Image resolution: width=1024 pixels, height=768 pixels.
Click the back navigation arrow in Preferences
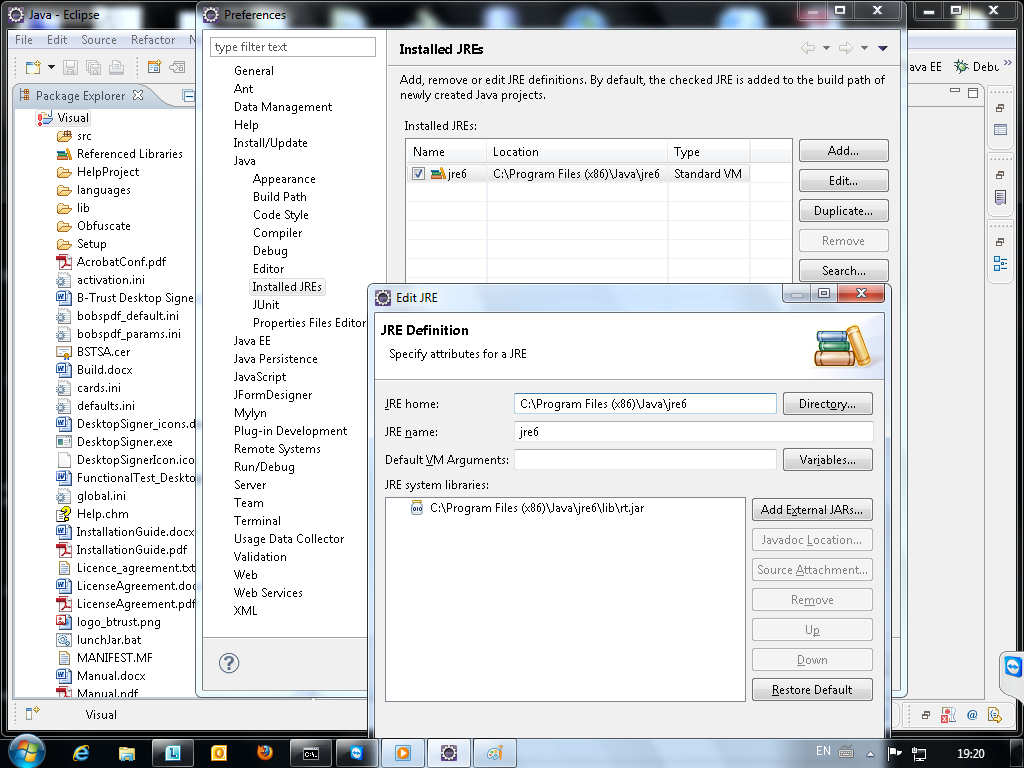coord(808,48)
